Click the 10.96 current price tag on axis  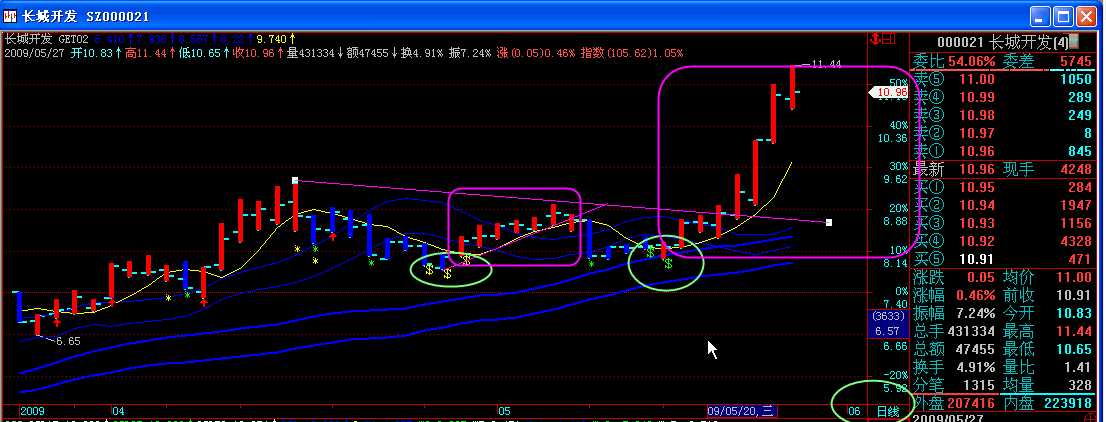tap(888, 92)
